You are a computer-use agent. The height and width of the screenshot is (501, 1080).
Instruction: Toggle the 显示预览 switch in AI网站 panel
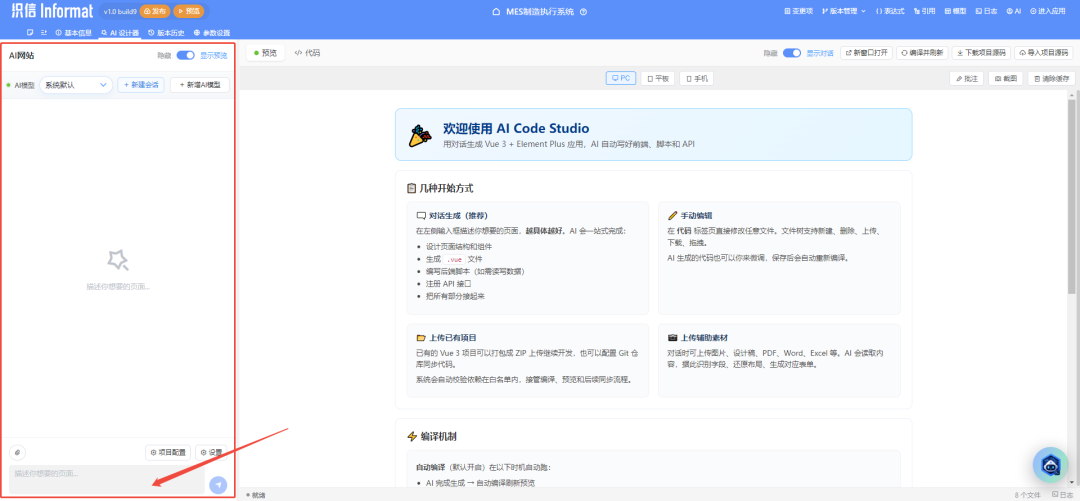pyautogui.click(x=185, y=56)
